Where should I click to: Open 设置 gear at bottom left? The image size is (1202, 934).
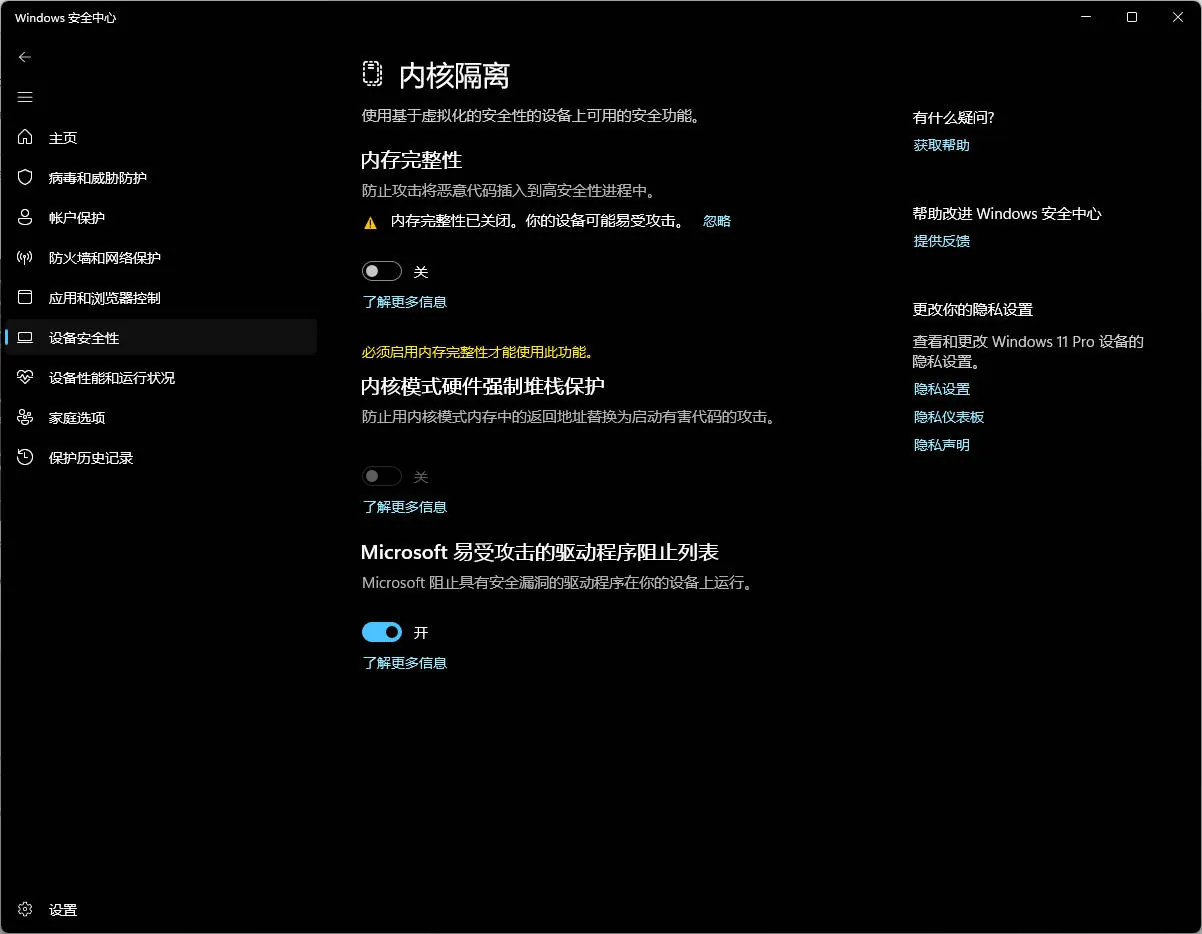click(x=26, y=910)
